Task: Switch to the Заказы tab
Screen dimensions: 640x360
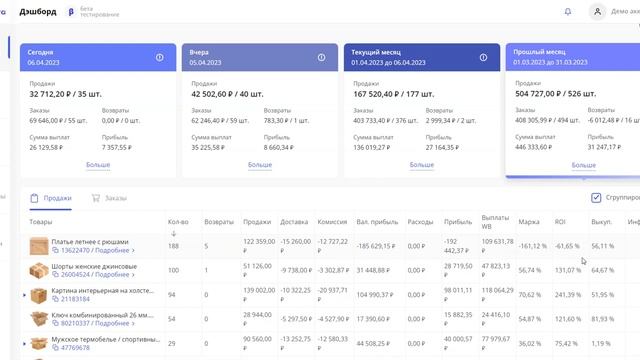Action: 109,198
